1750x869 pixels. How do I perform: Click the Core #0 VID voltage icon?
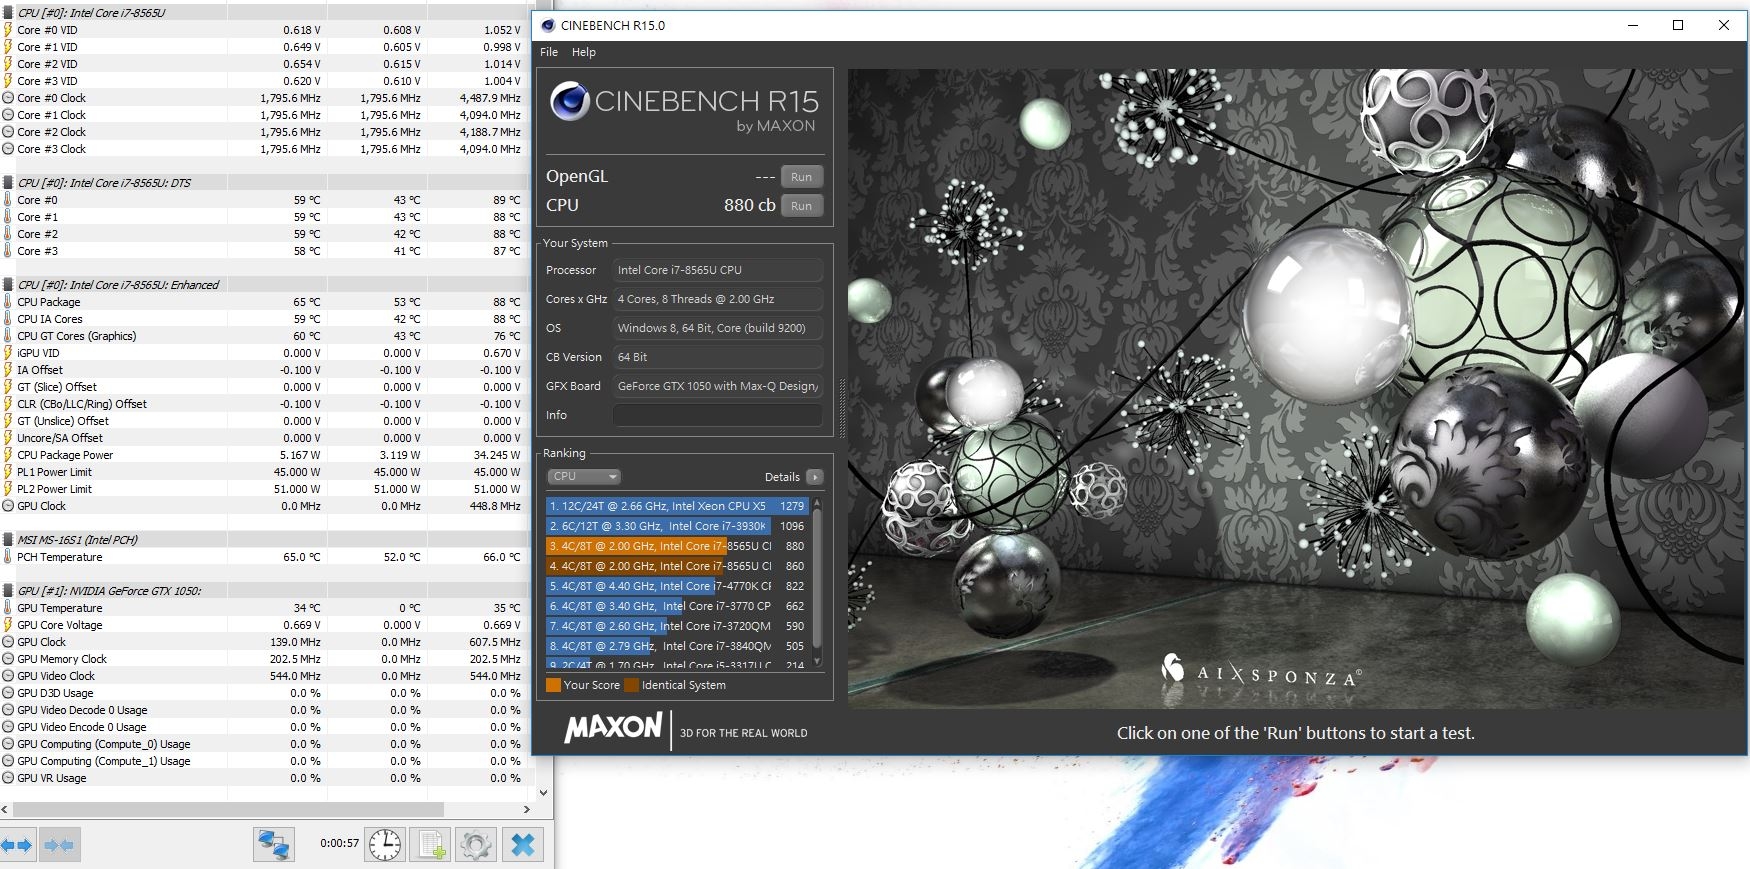8,30
